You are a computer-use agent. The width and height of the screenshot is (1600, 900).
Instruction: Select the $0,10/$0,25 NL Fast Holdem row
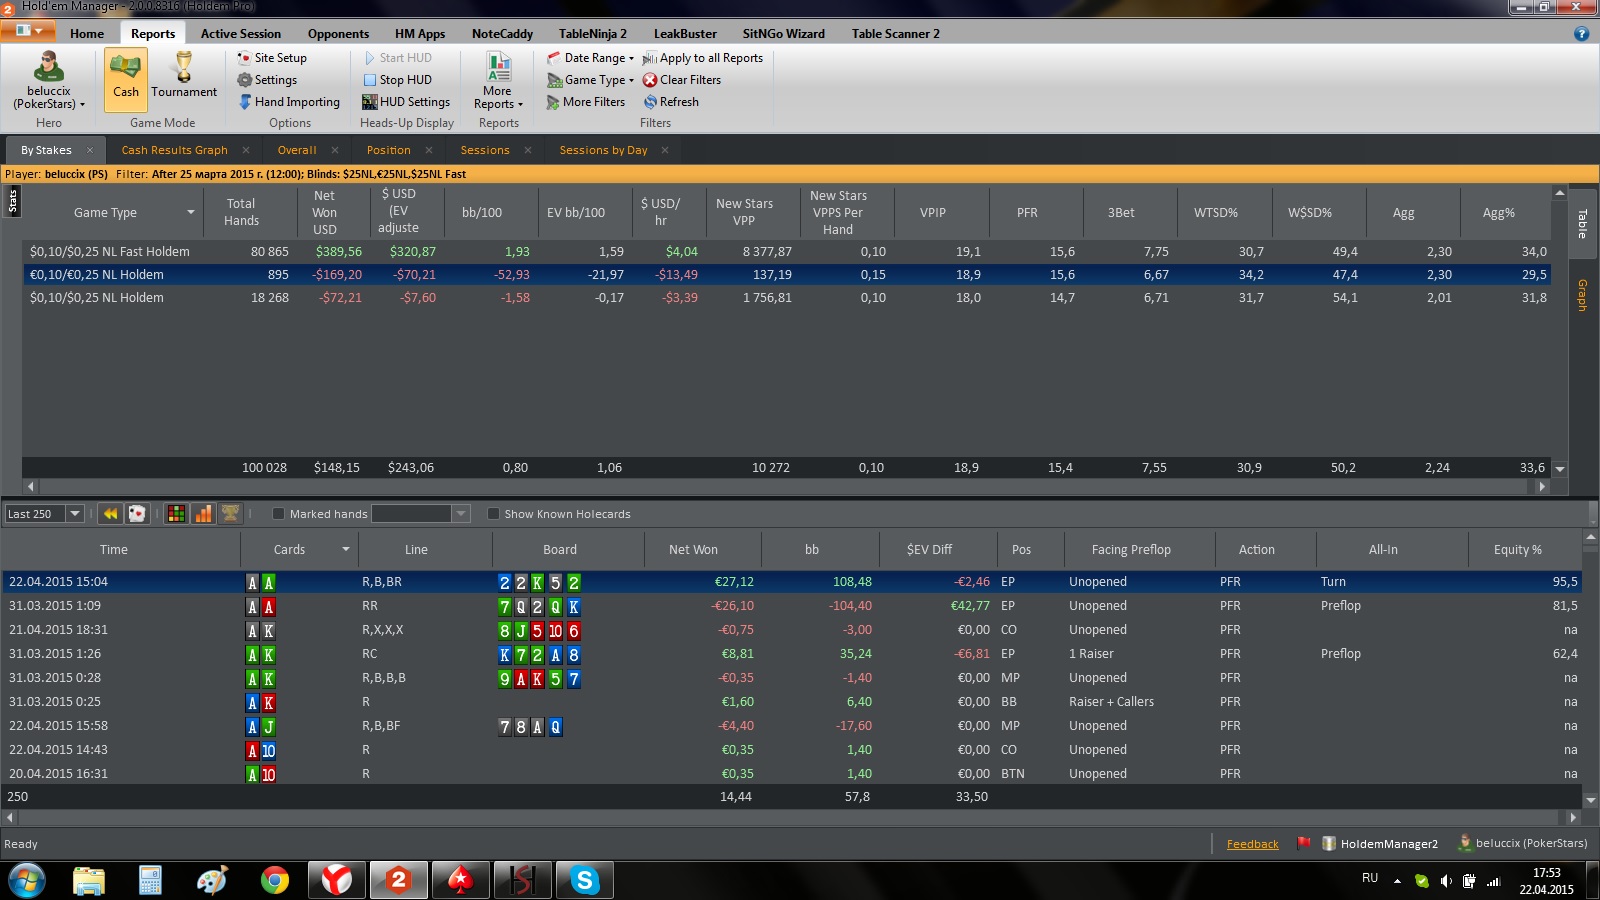point(786,252)
